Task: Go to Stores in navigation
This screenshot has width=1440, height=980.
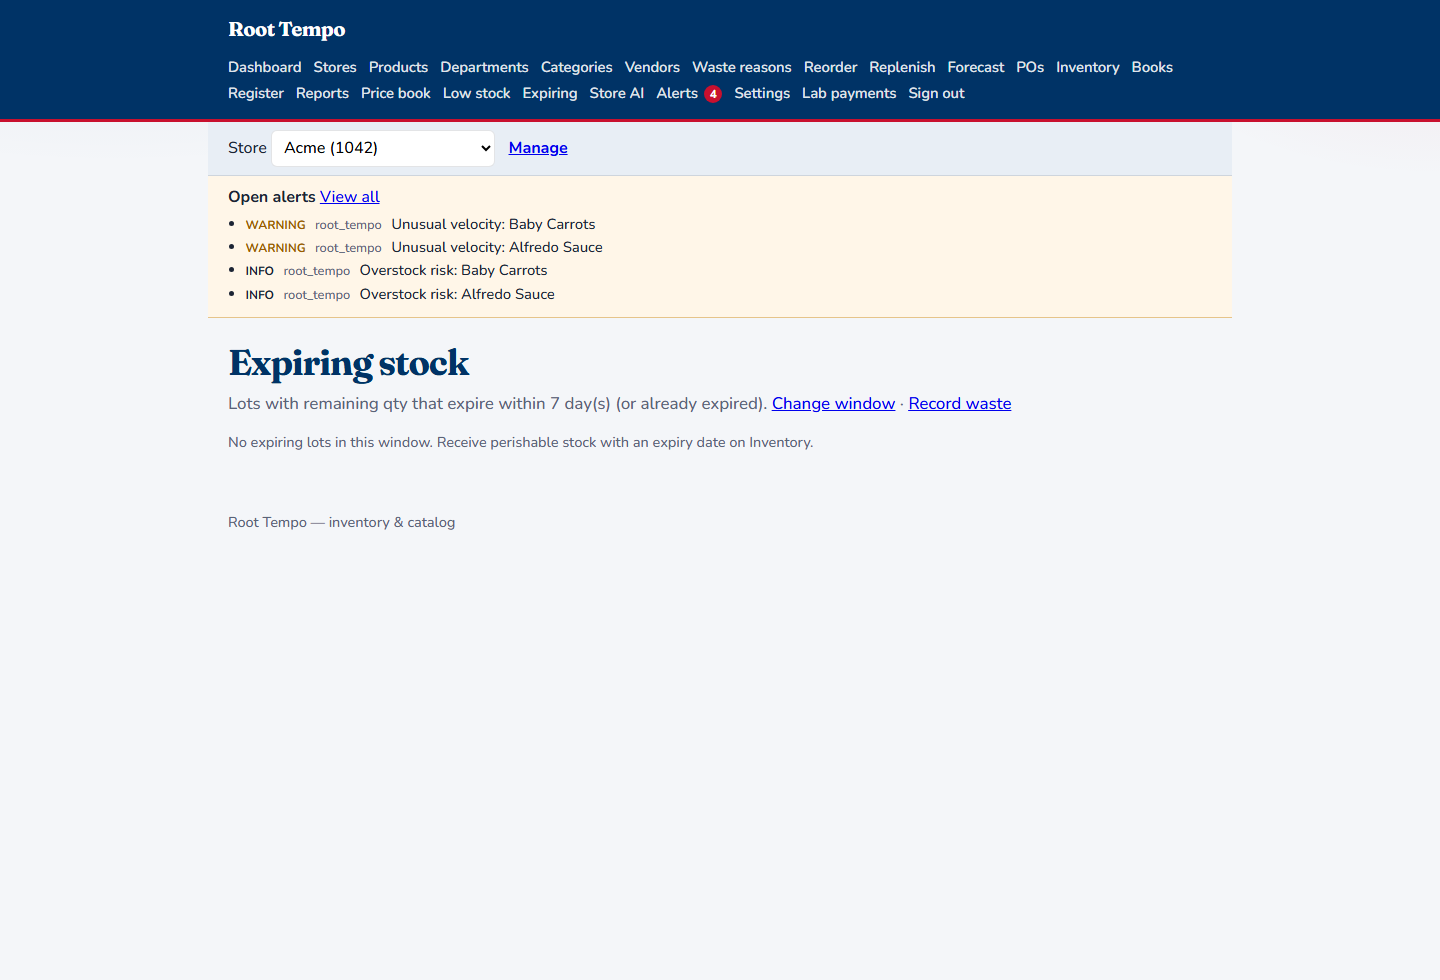Action: [335, 67]
